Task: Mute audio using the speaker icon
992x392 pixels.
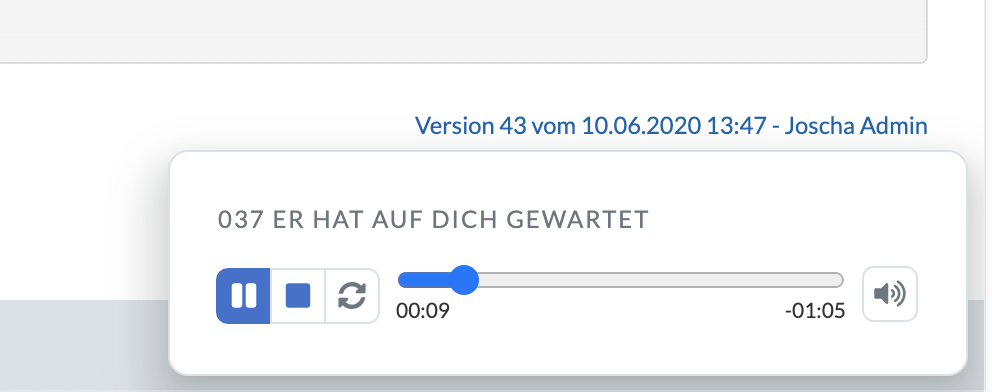Action: pos(890,294)
